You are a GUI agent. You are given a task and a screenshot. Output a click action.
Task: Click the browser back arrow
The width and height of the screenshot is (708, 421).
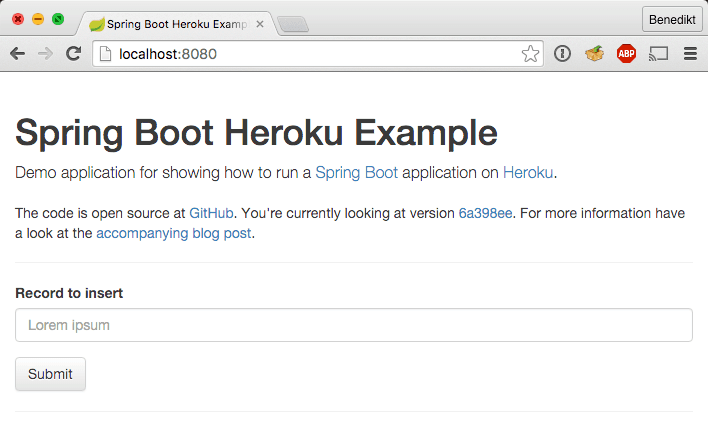pos(17,54)
